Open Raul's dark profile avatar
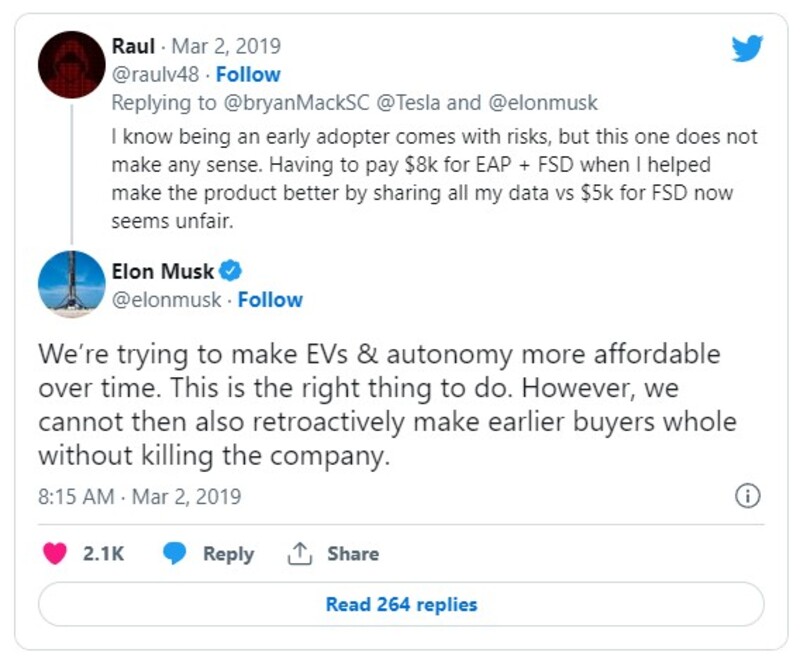The image size is (800, 659). [71, 65]
